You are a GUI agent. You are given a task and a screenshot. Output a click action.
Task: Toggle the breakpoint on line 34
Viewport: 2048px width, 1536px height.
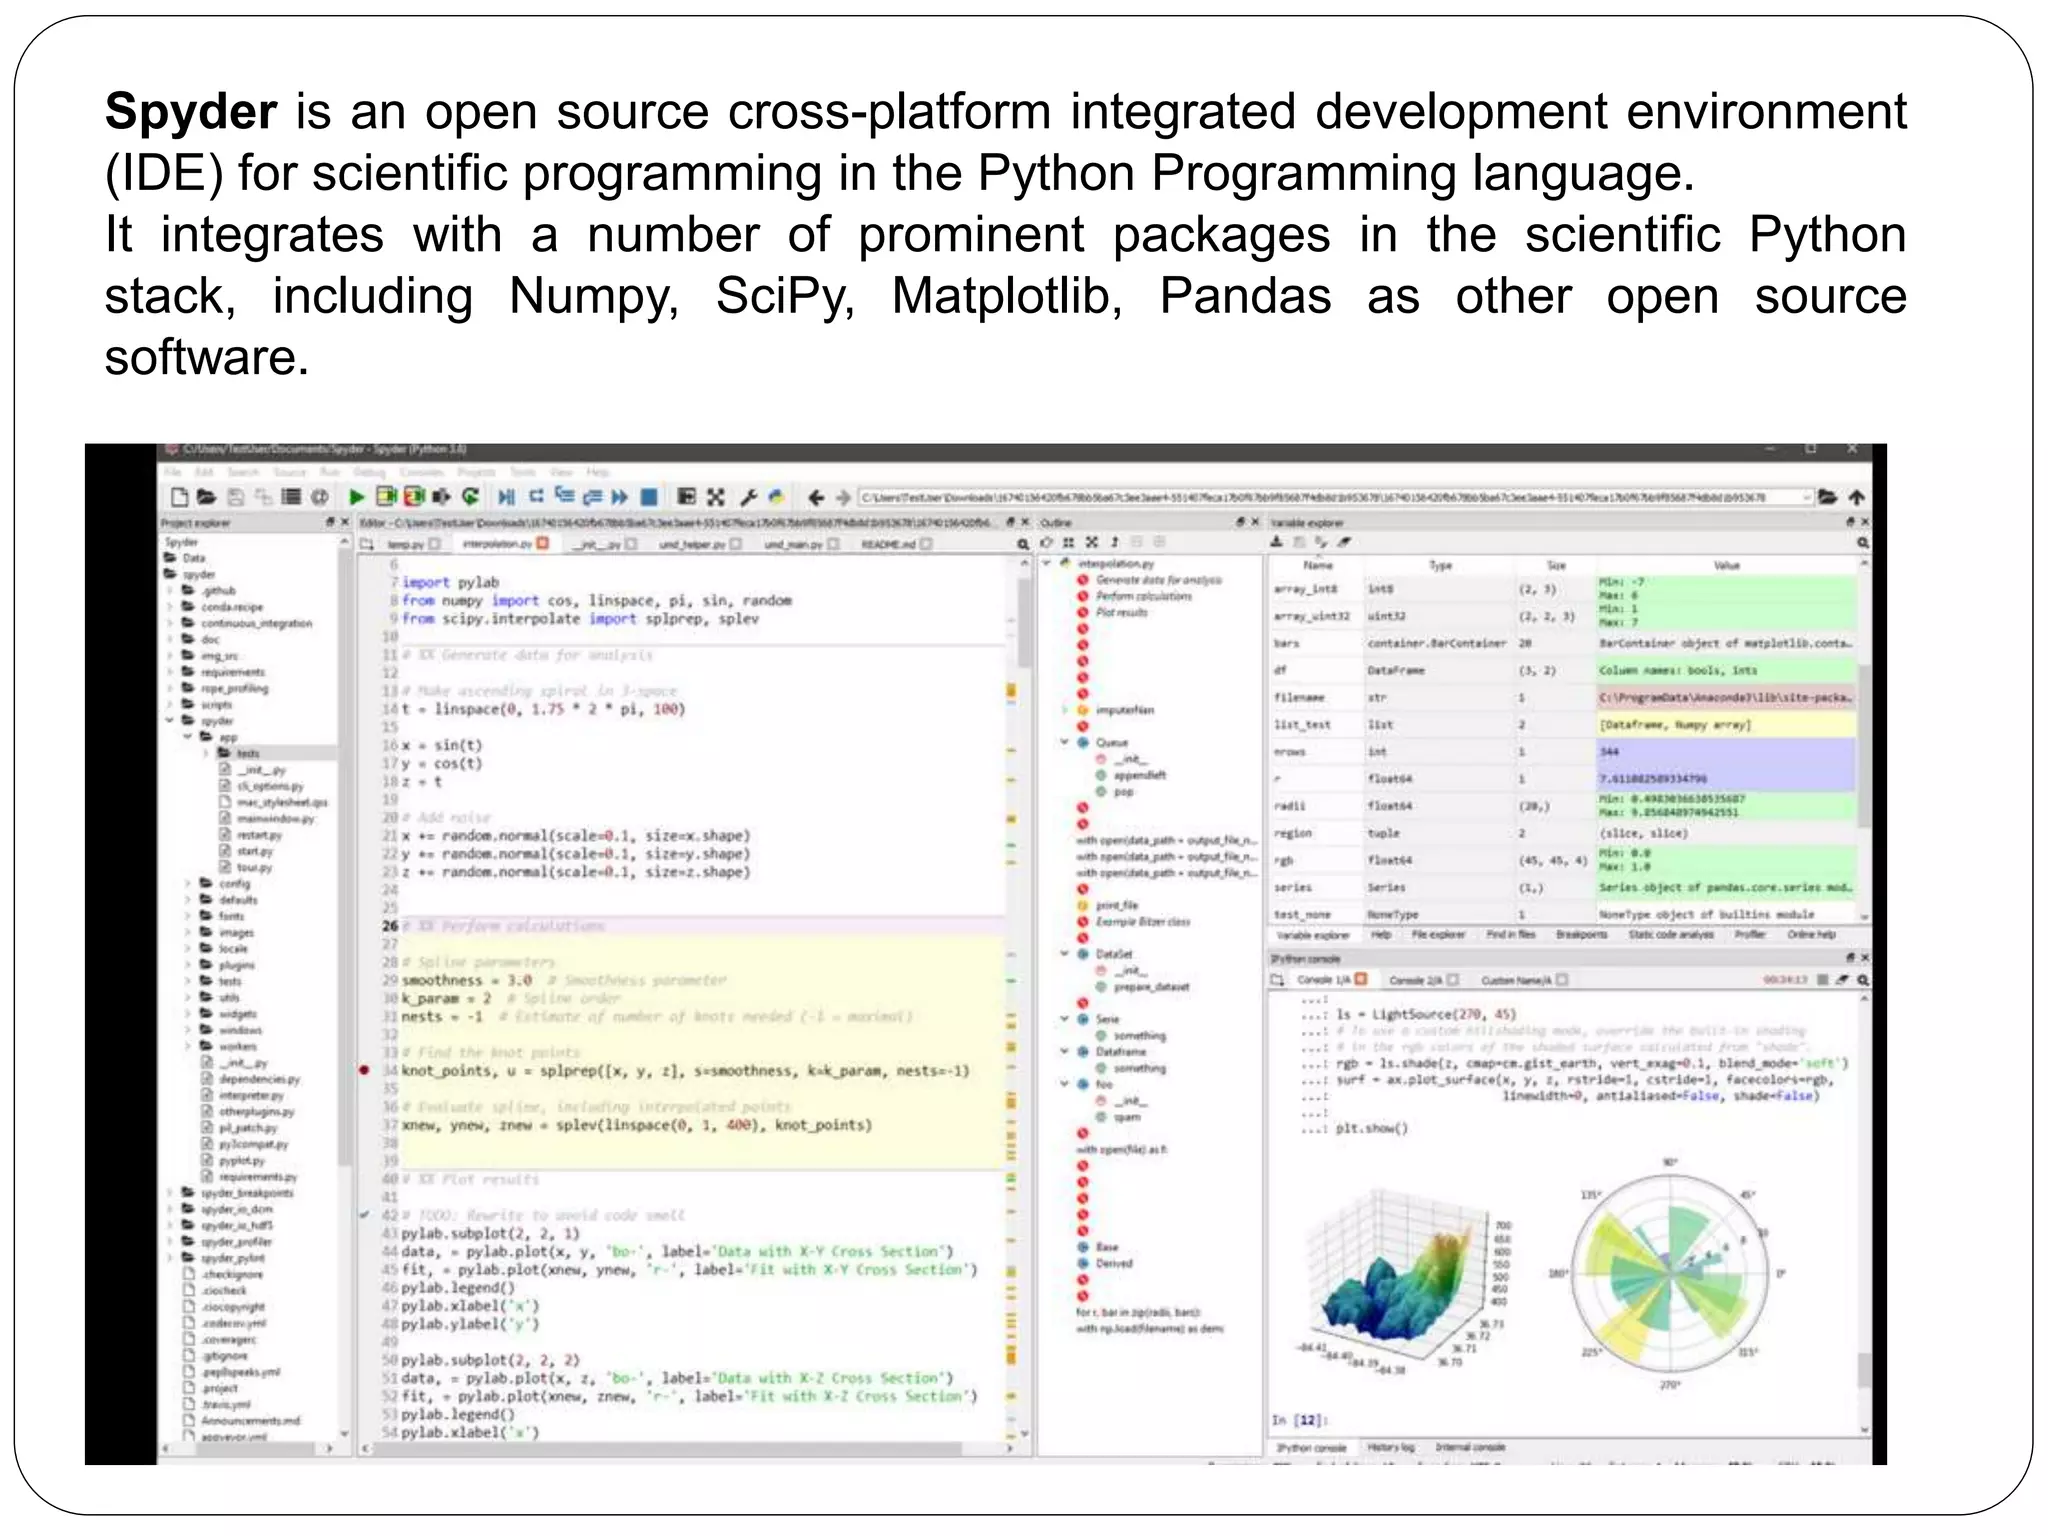point(365,1071)
